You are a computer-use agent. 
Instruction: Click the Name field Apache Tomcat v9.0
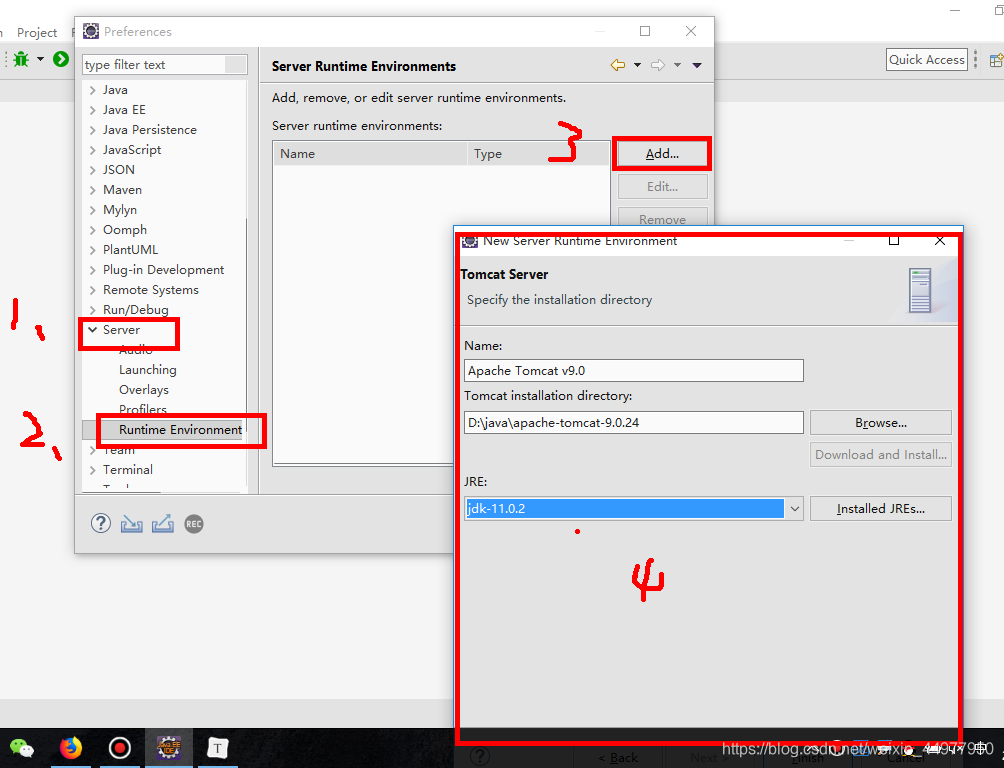pos(633,371)
